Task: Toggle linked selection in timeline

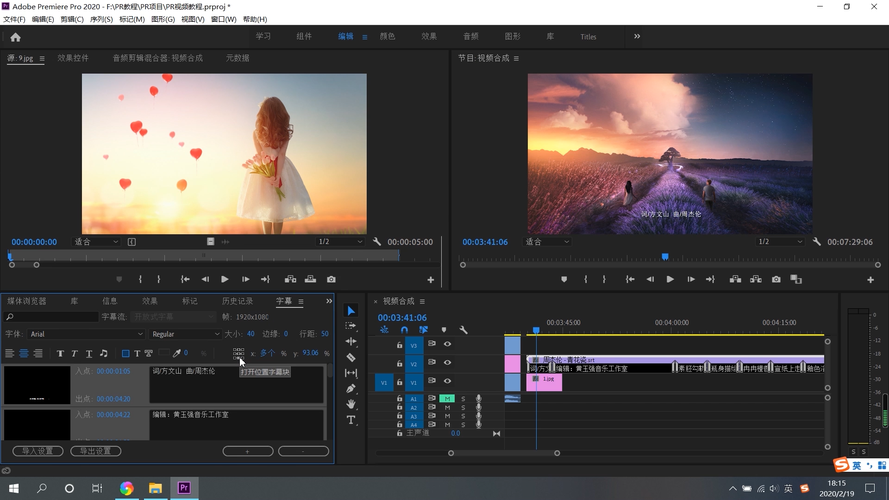Action: (x=424, y=330)
